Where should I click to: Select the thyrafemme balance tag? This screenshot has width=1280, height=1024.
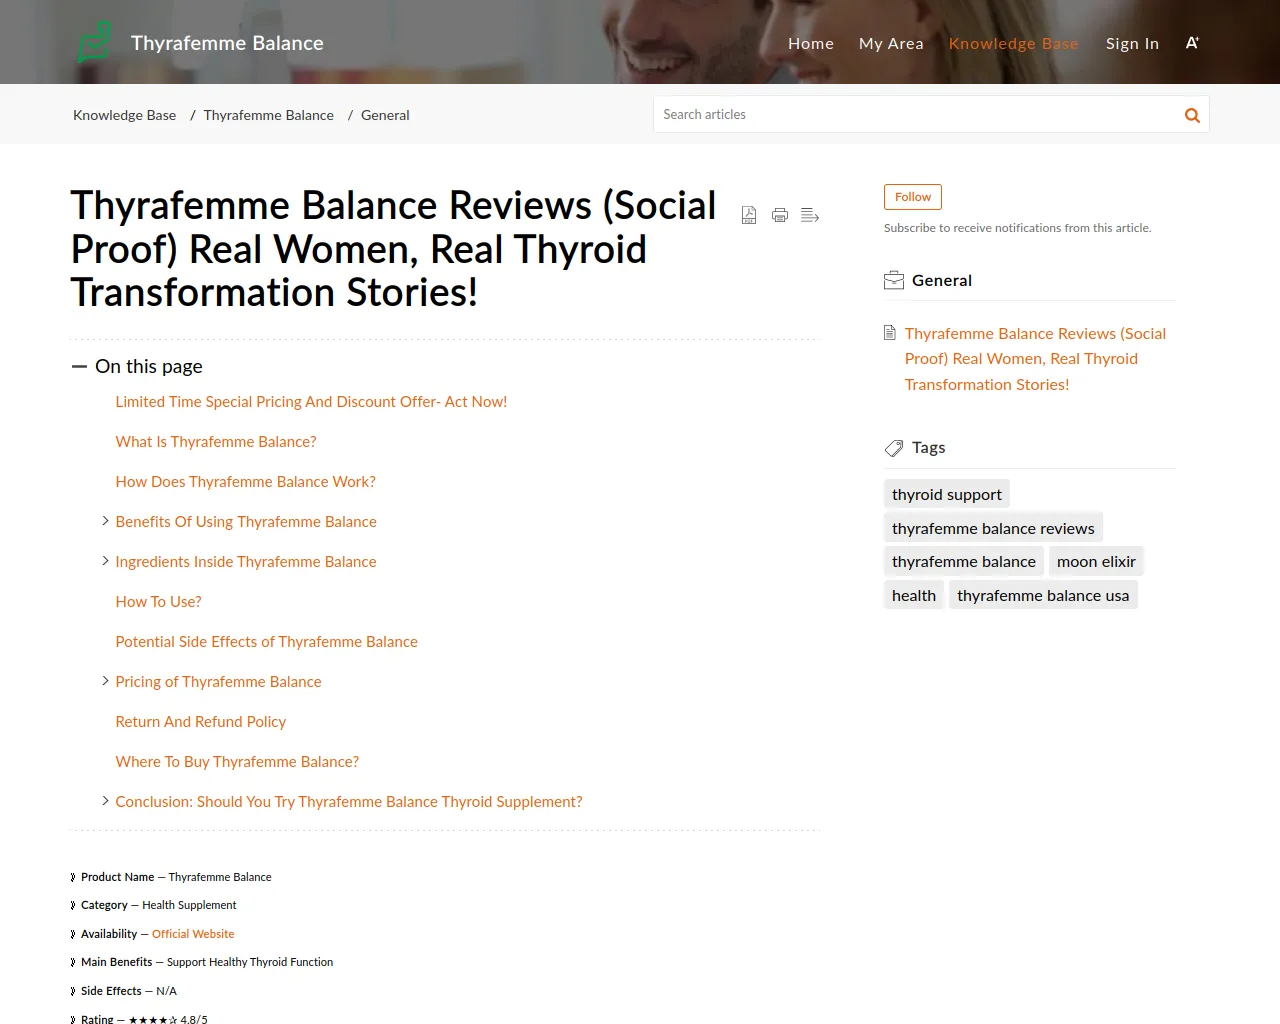[964, 561]
